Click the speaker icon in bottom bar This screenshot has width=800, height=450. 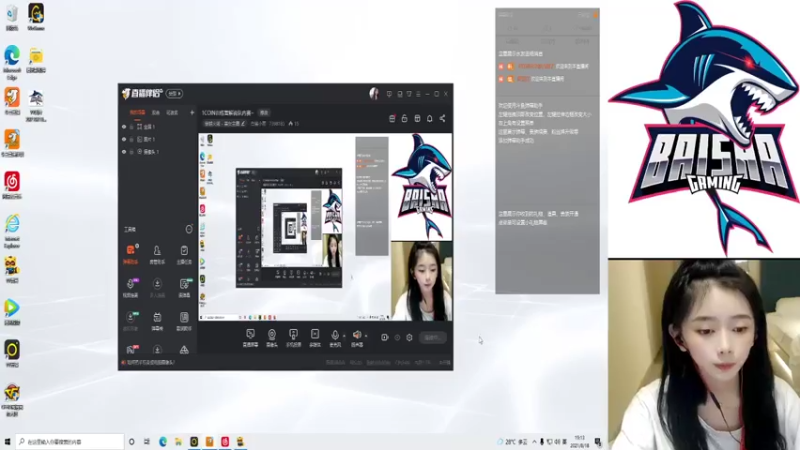[357, 335]
